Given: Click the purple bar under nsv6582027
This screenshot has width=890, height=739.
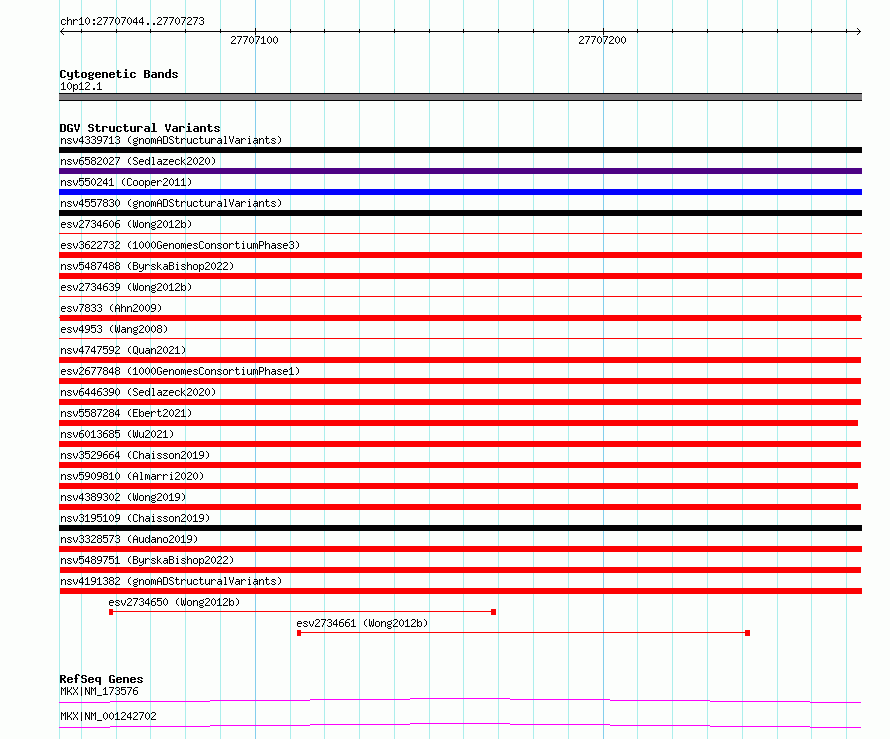Looking at the screenshot, I should coord(460,171).
